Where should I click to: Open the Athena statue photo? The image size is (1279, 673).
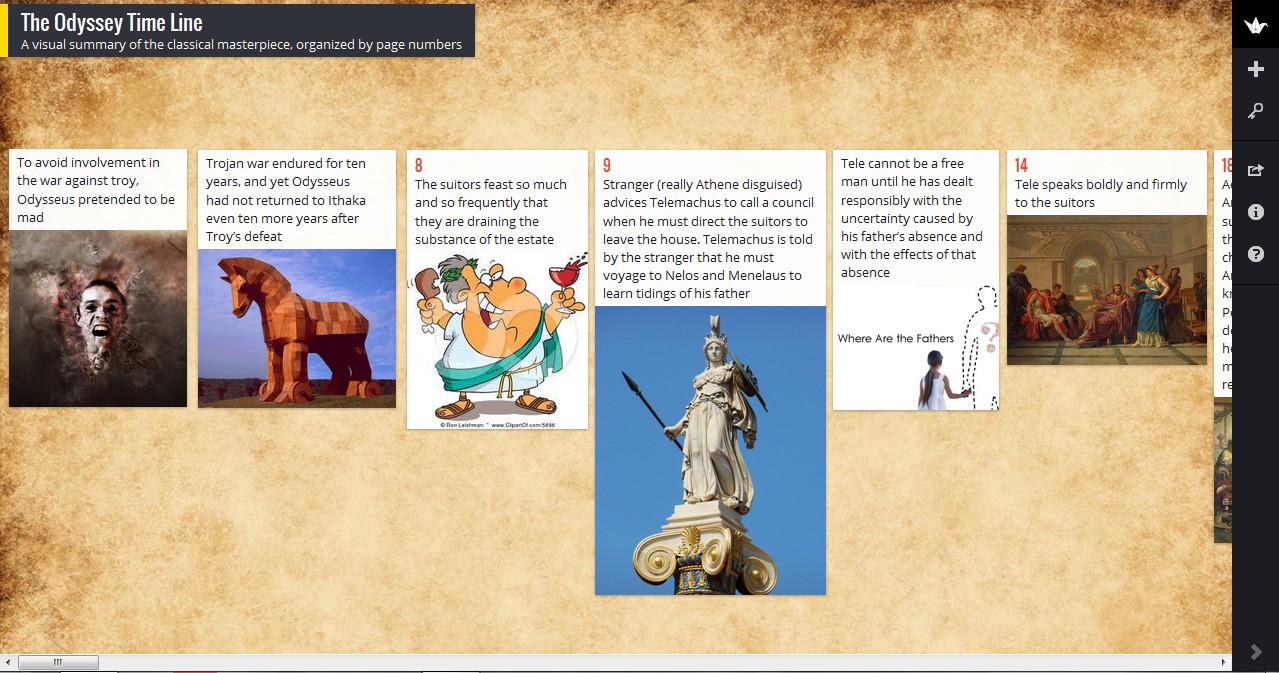[x=710, y=450]
